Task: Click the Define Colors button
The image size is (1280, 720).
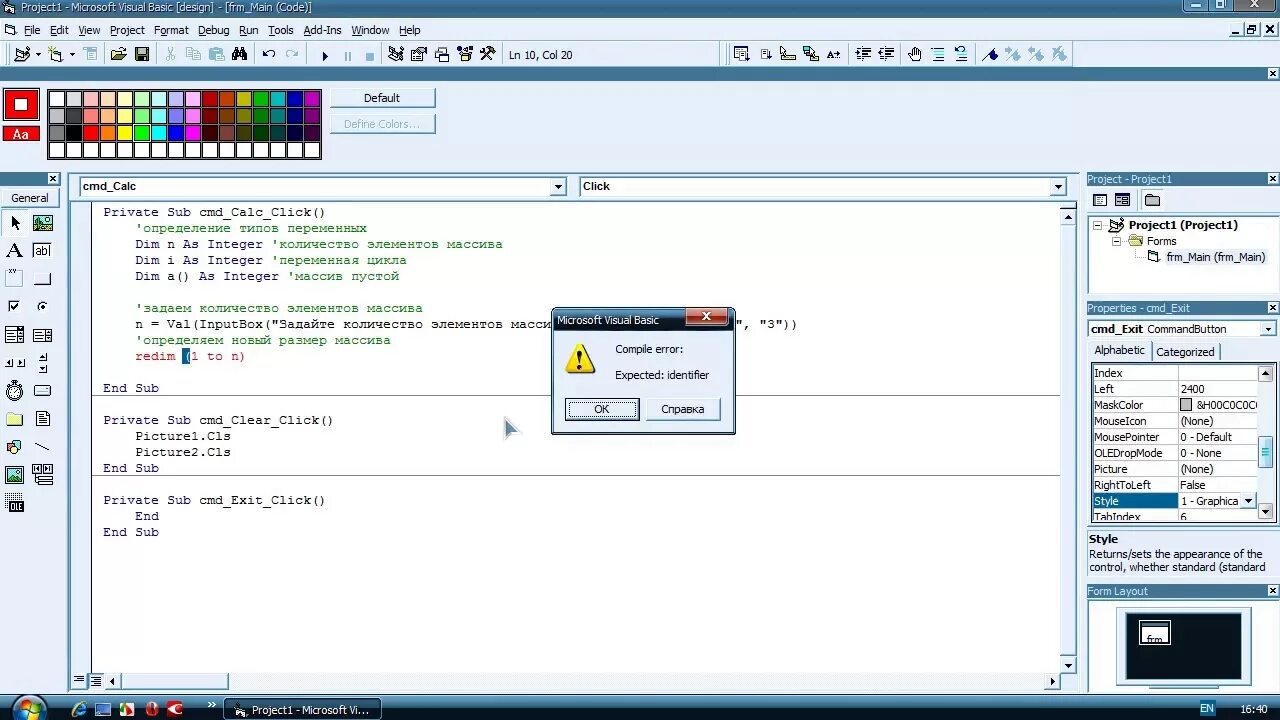Action: [x=382, y=124]
